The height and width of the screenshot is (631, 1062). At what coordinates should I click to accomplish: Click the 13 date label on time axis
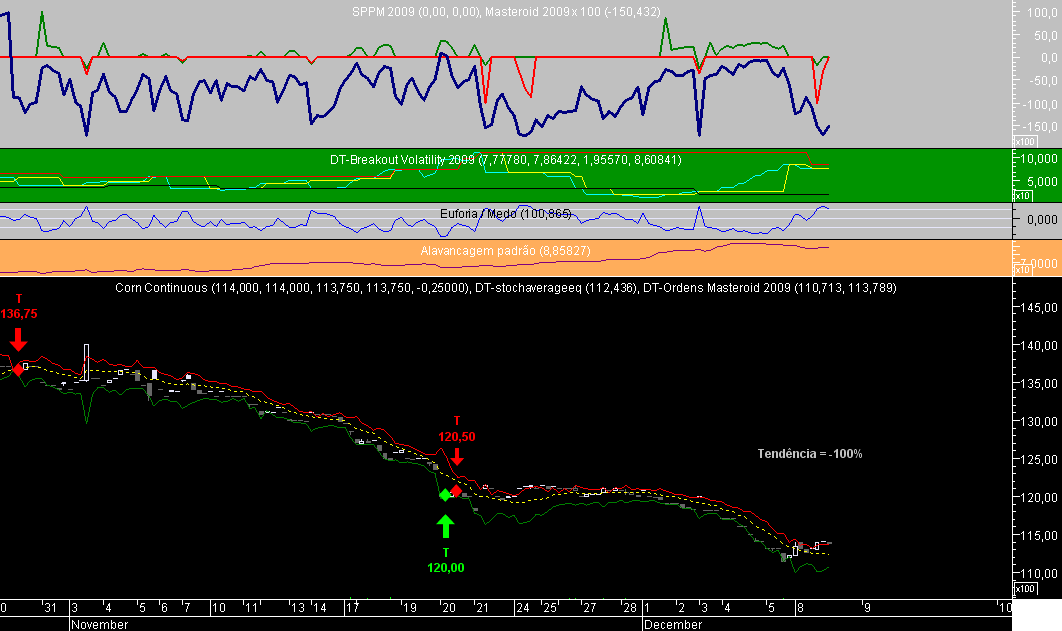click(x=298, y=608)
